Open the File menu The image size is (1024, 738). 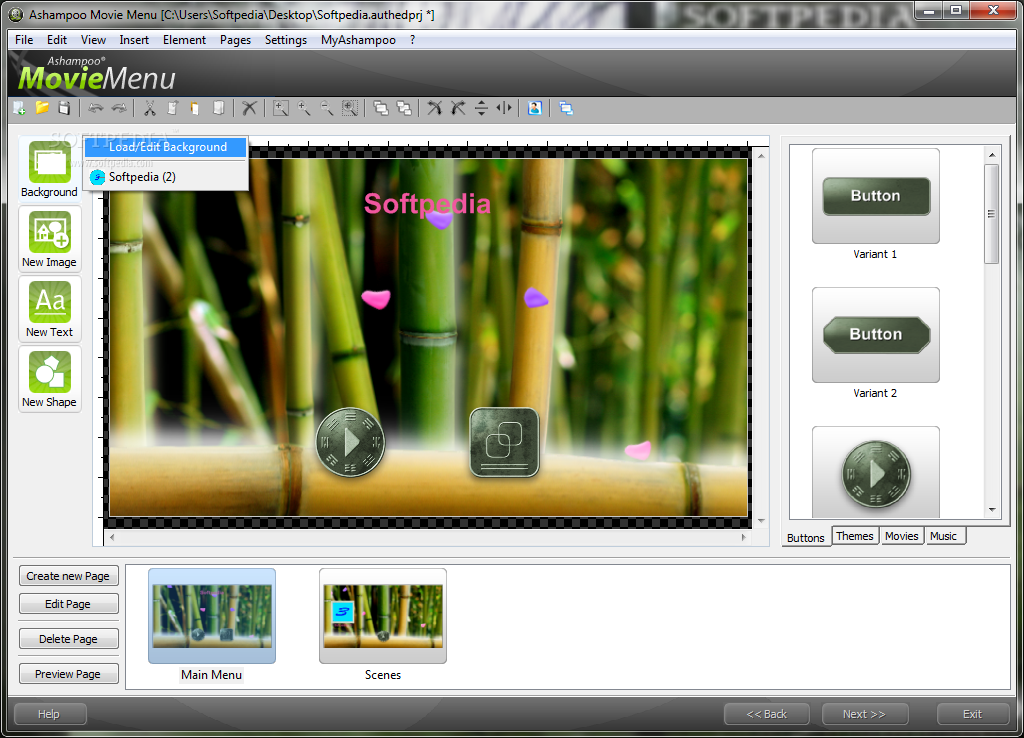24,40
